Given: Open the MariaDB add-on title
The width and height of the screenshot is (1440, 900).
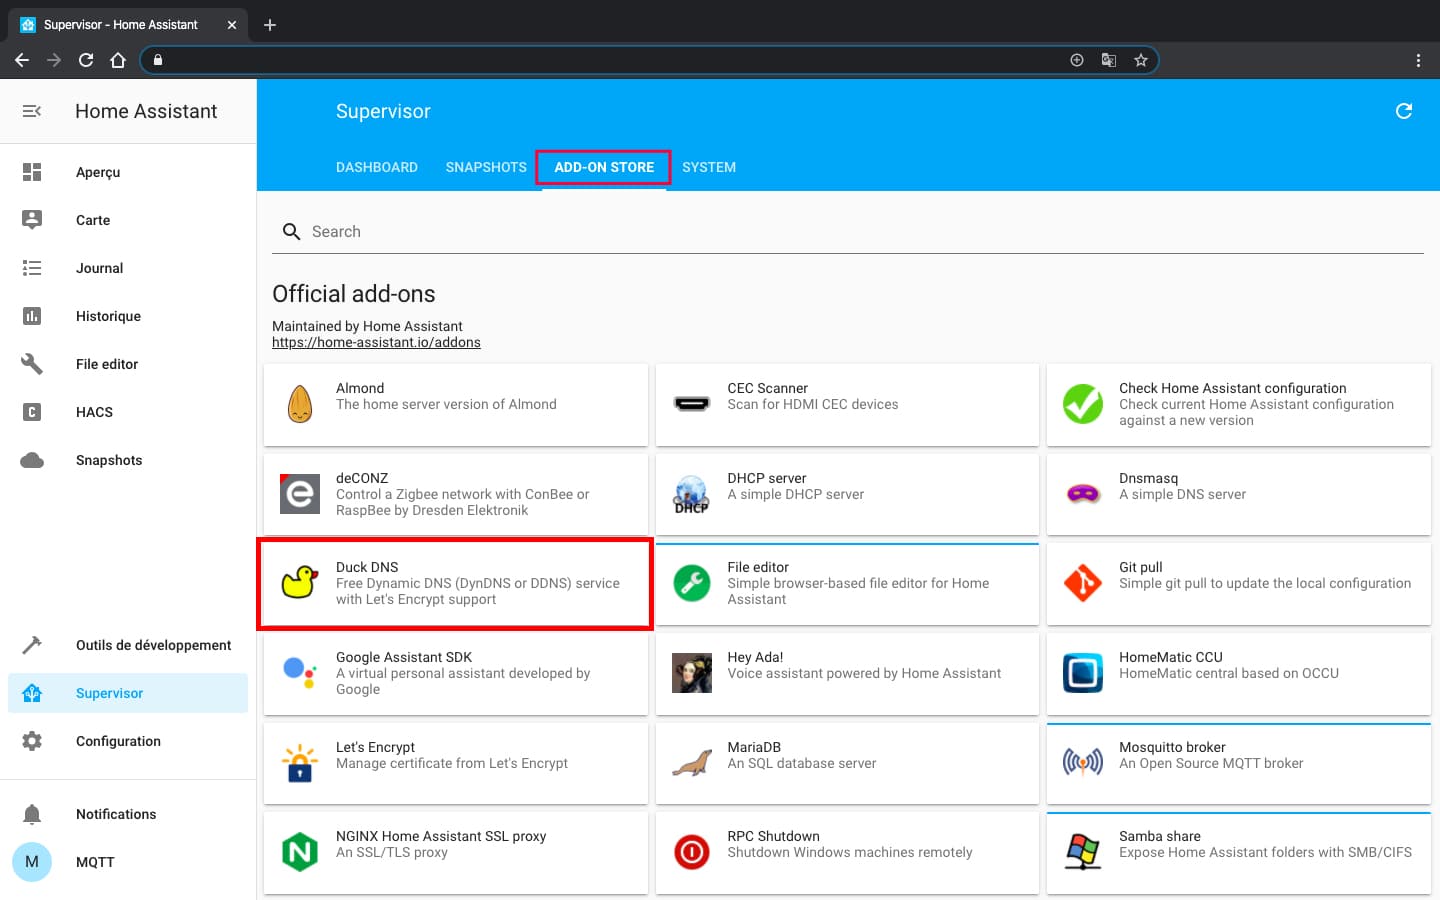Looking at the screenshot, I should 754,747.
